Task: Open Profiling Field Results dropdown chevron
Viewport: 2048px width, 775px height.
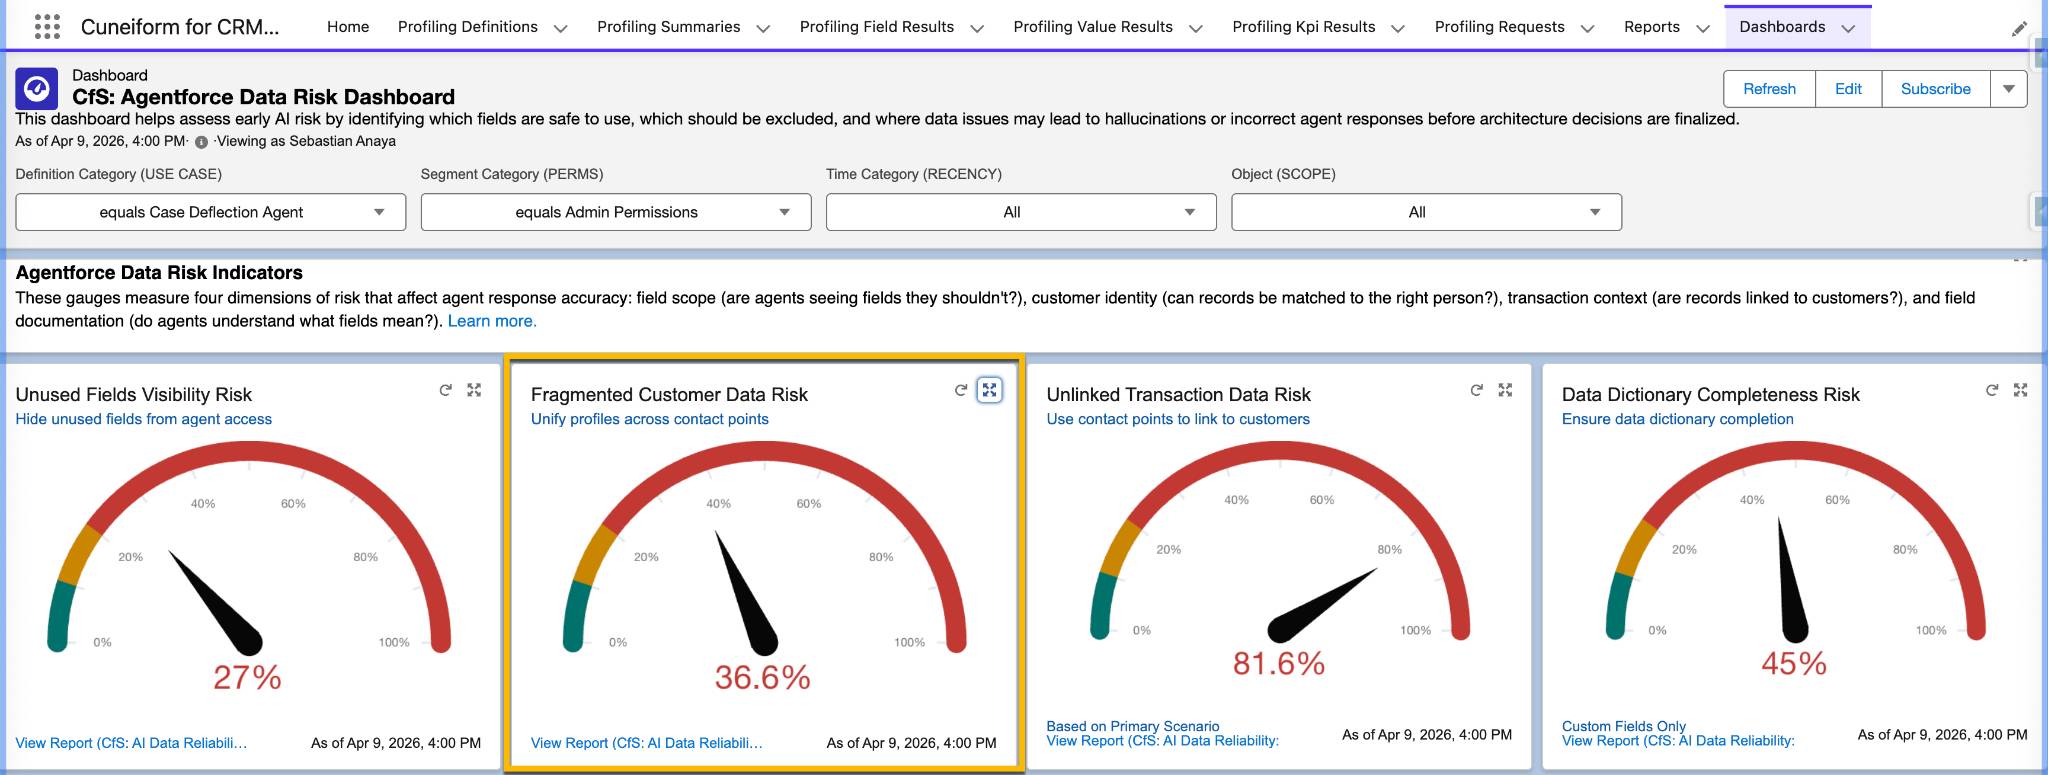Action: click(x=977, y=28)
